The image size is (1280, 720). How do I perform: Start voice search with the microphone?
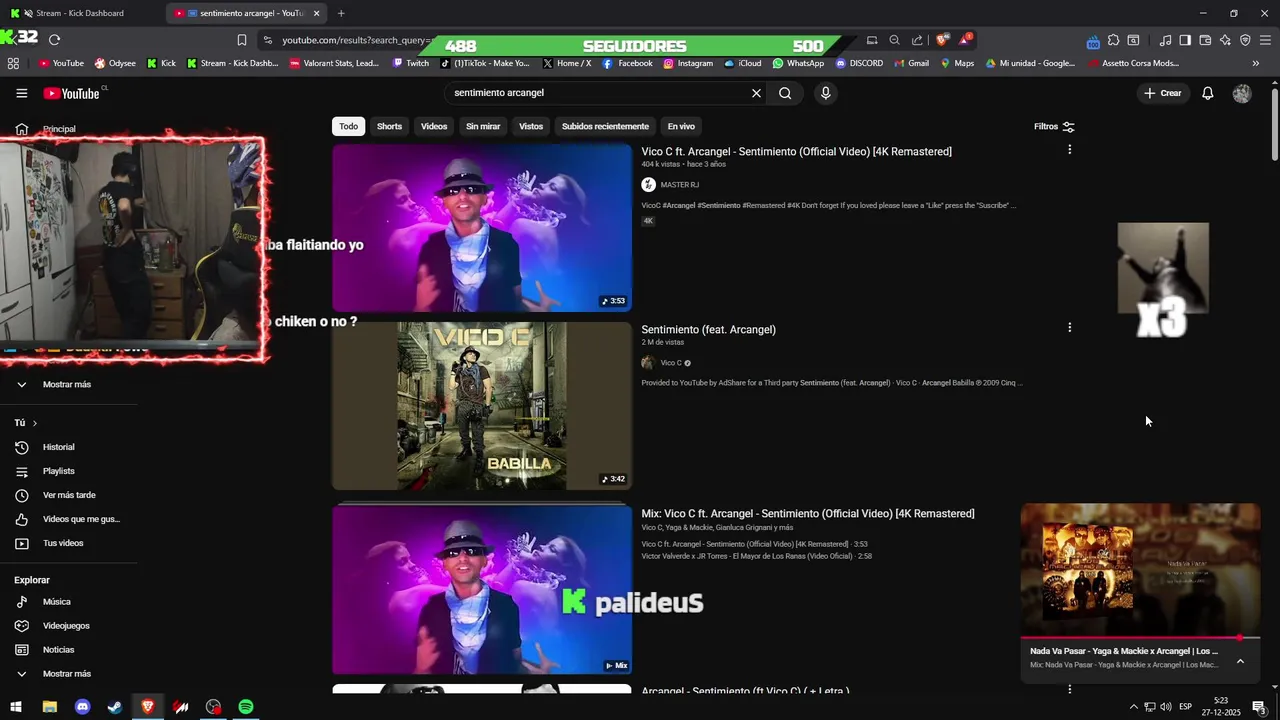825,93
